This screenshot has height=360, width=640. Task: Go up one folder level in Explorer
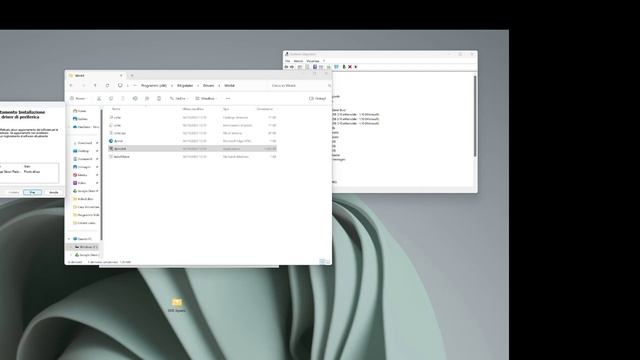pyautogui.click(x=95, y=86)
